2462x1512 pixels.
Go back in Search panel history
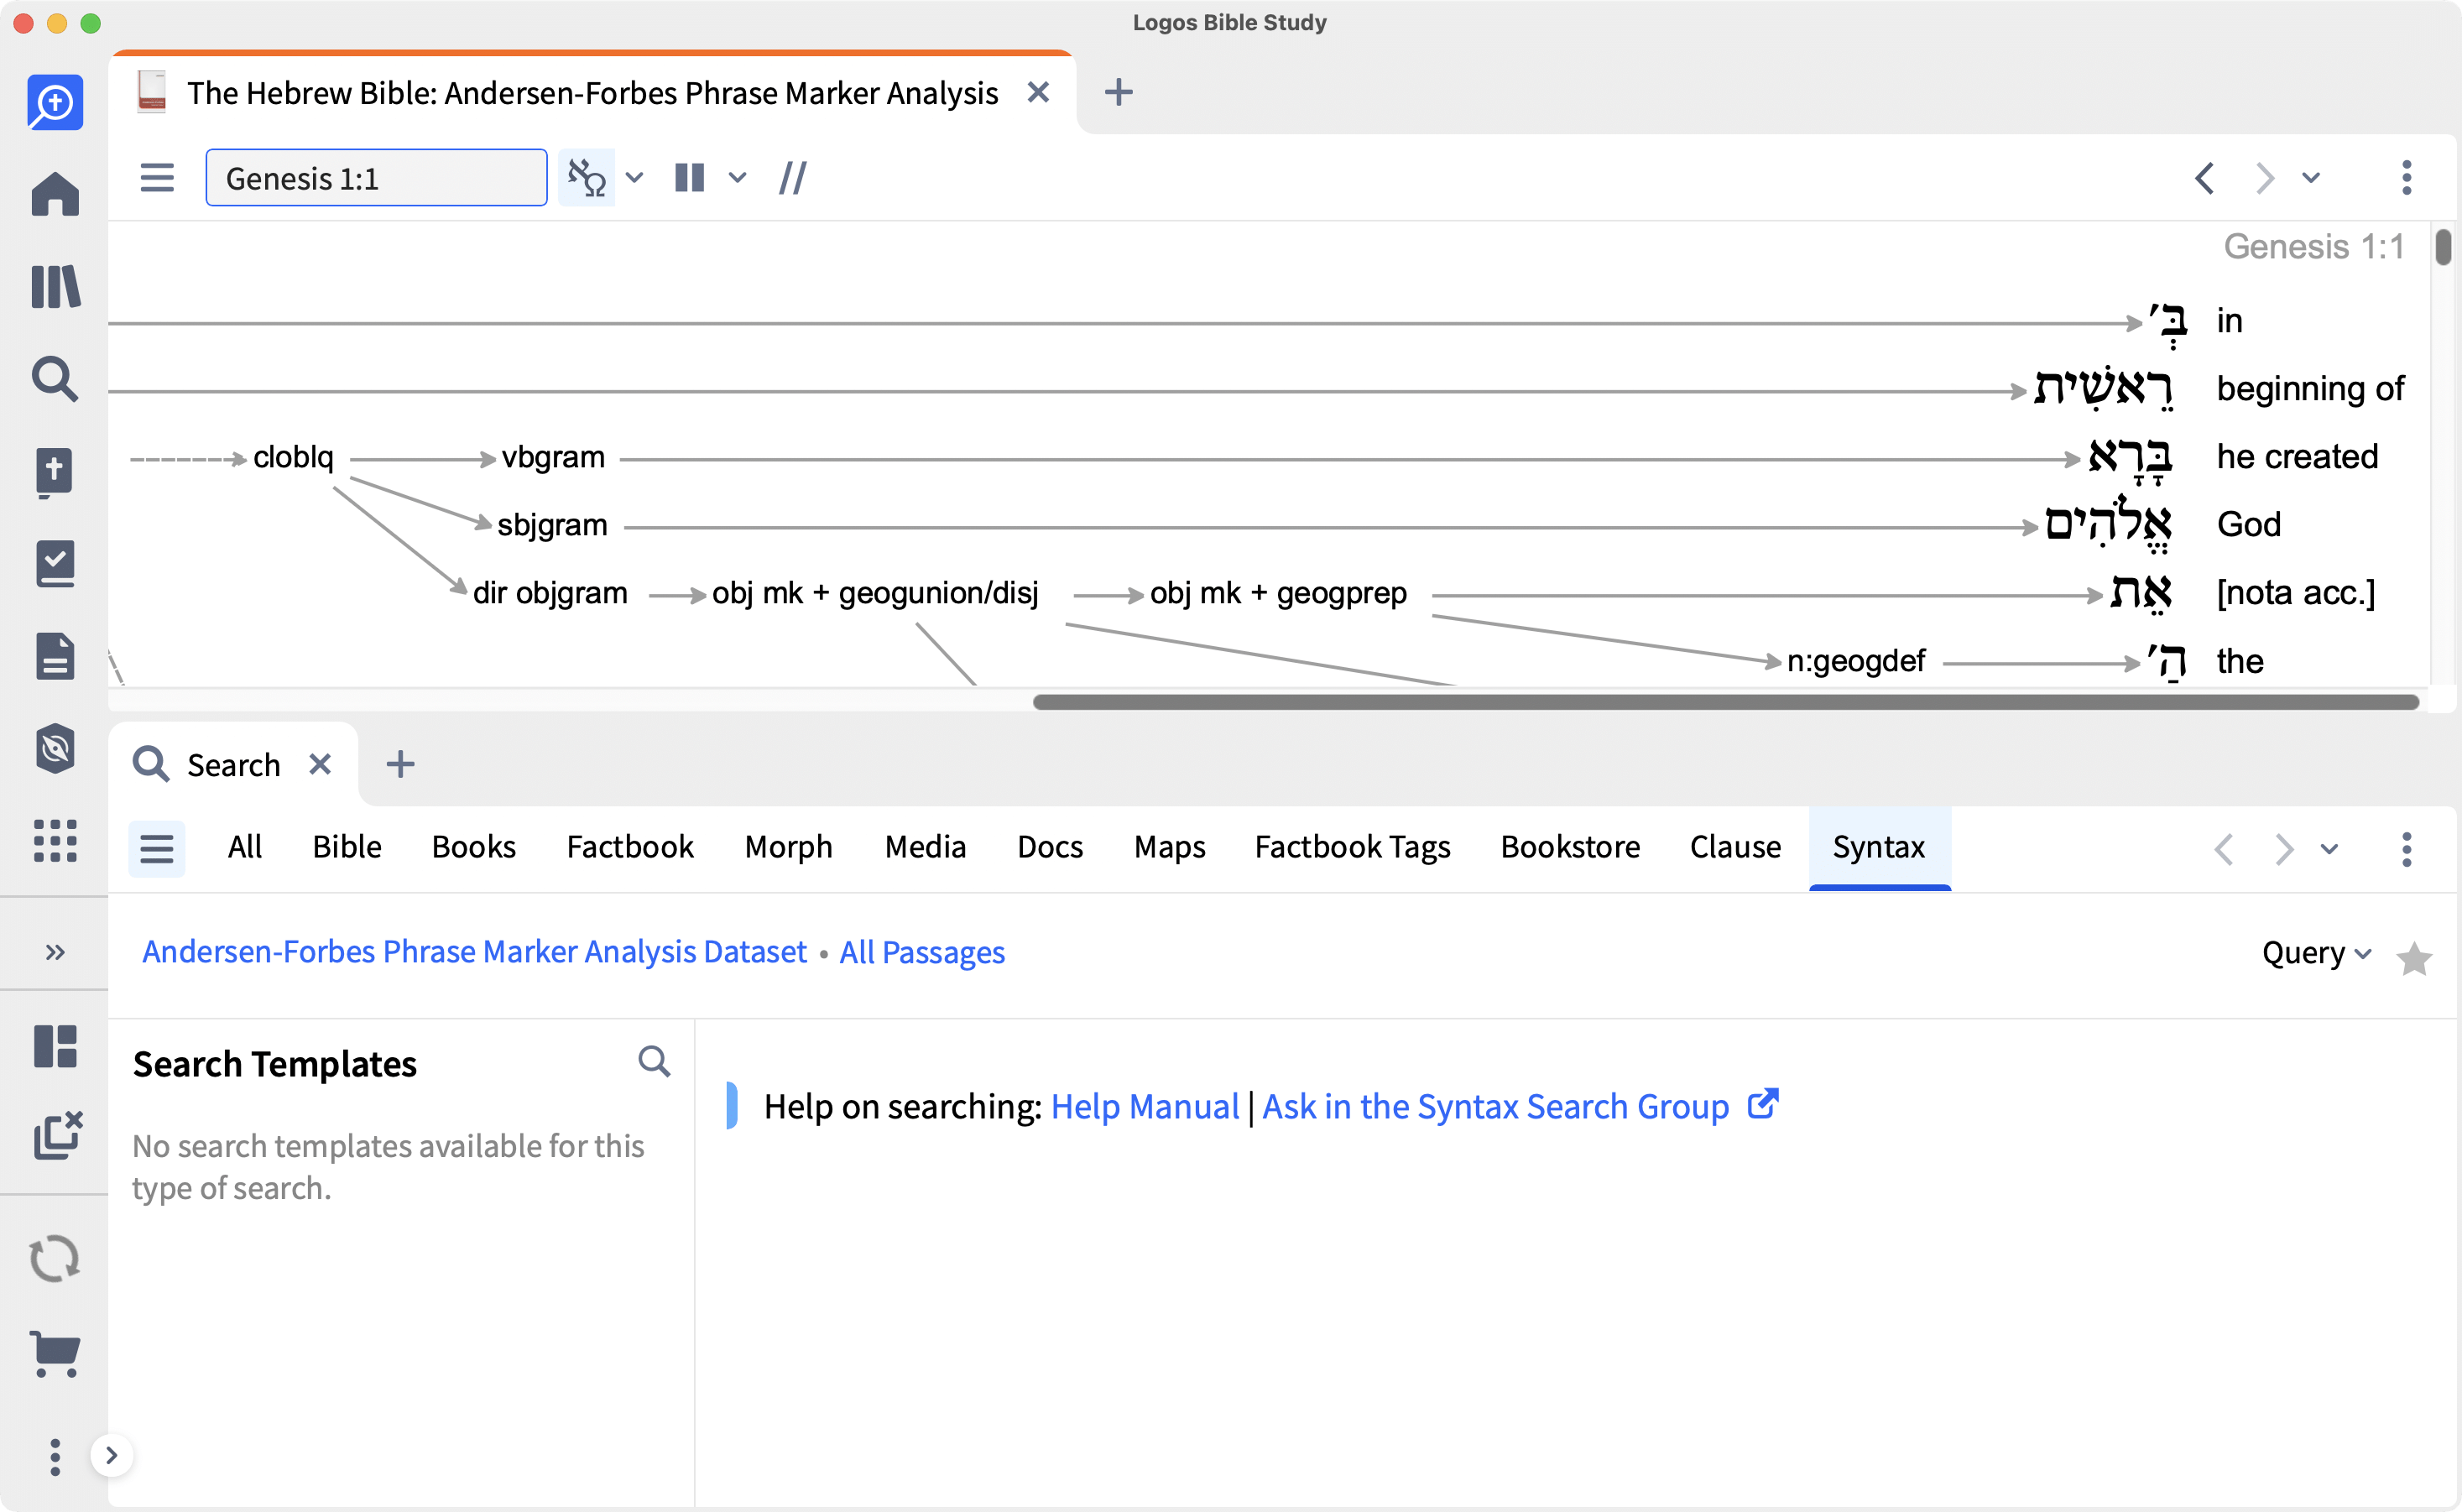coord(2224,849)
